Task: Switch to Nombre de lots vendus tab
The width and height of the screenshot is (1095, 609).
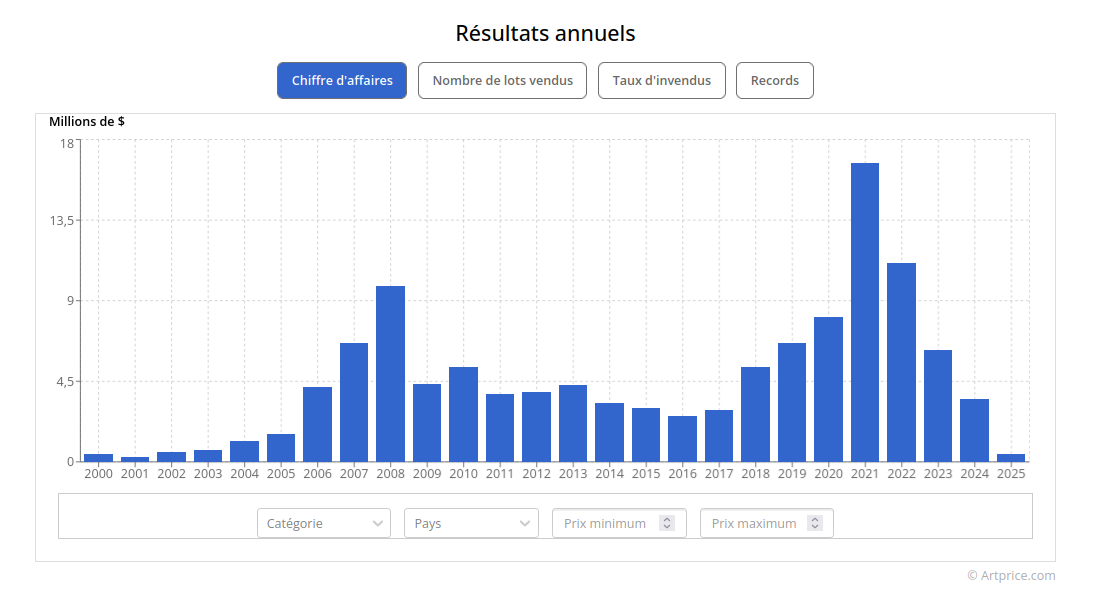Action: 502,80
